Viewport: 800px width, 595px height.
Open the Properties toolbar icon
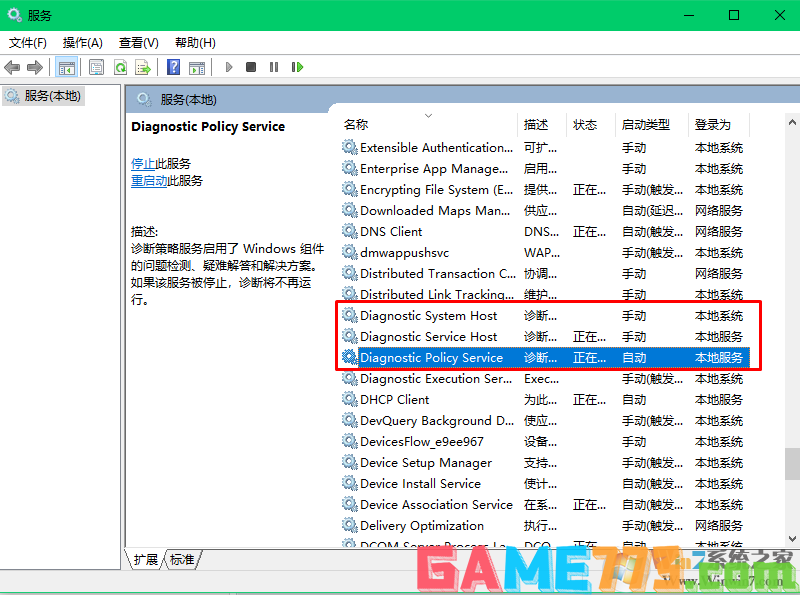(x=96, y=67)
